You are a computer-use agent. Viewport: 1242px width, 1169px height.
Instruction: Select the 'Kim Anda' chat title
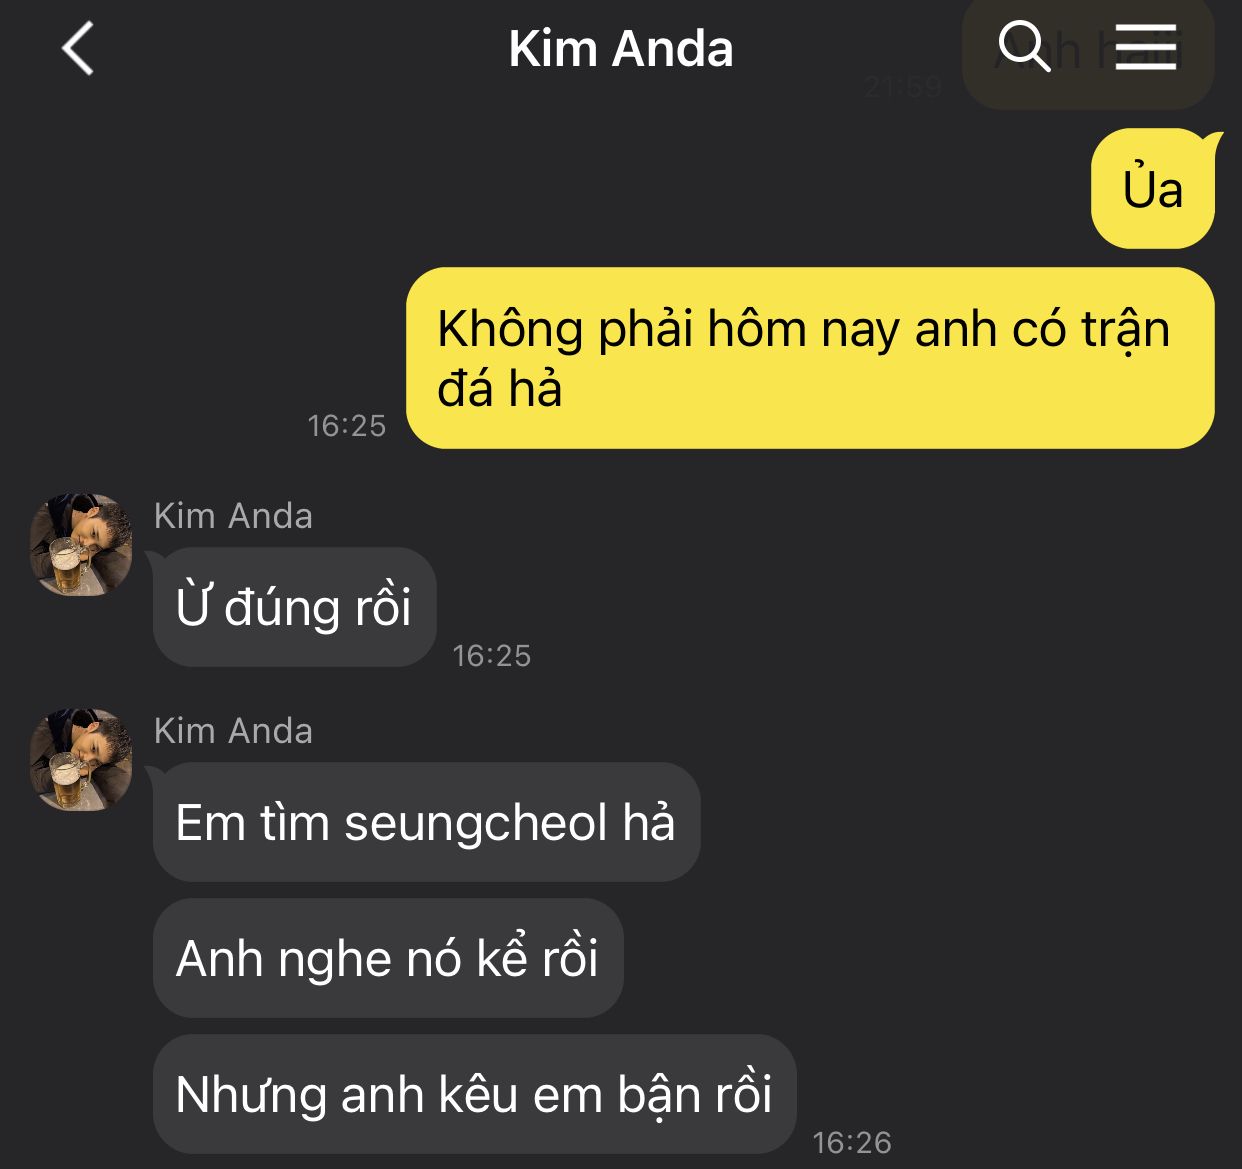tap(620, 48)
